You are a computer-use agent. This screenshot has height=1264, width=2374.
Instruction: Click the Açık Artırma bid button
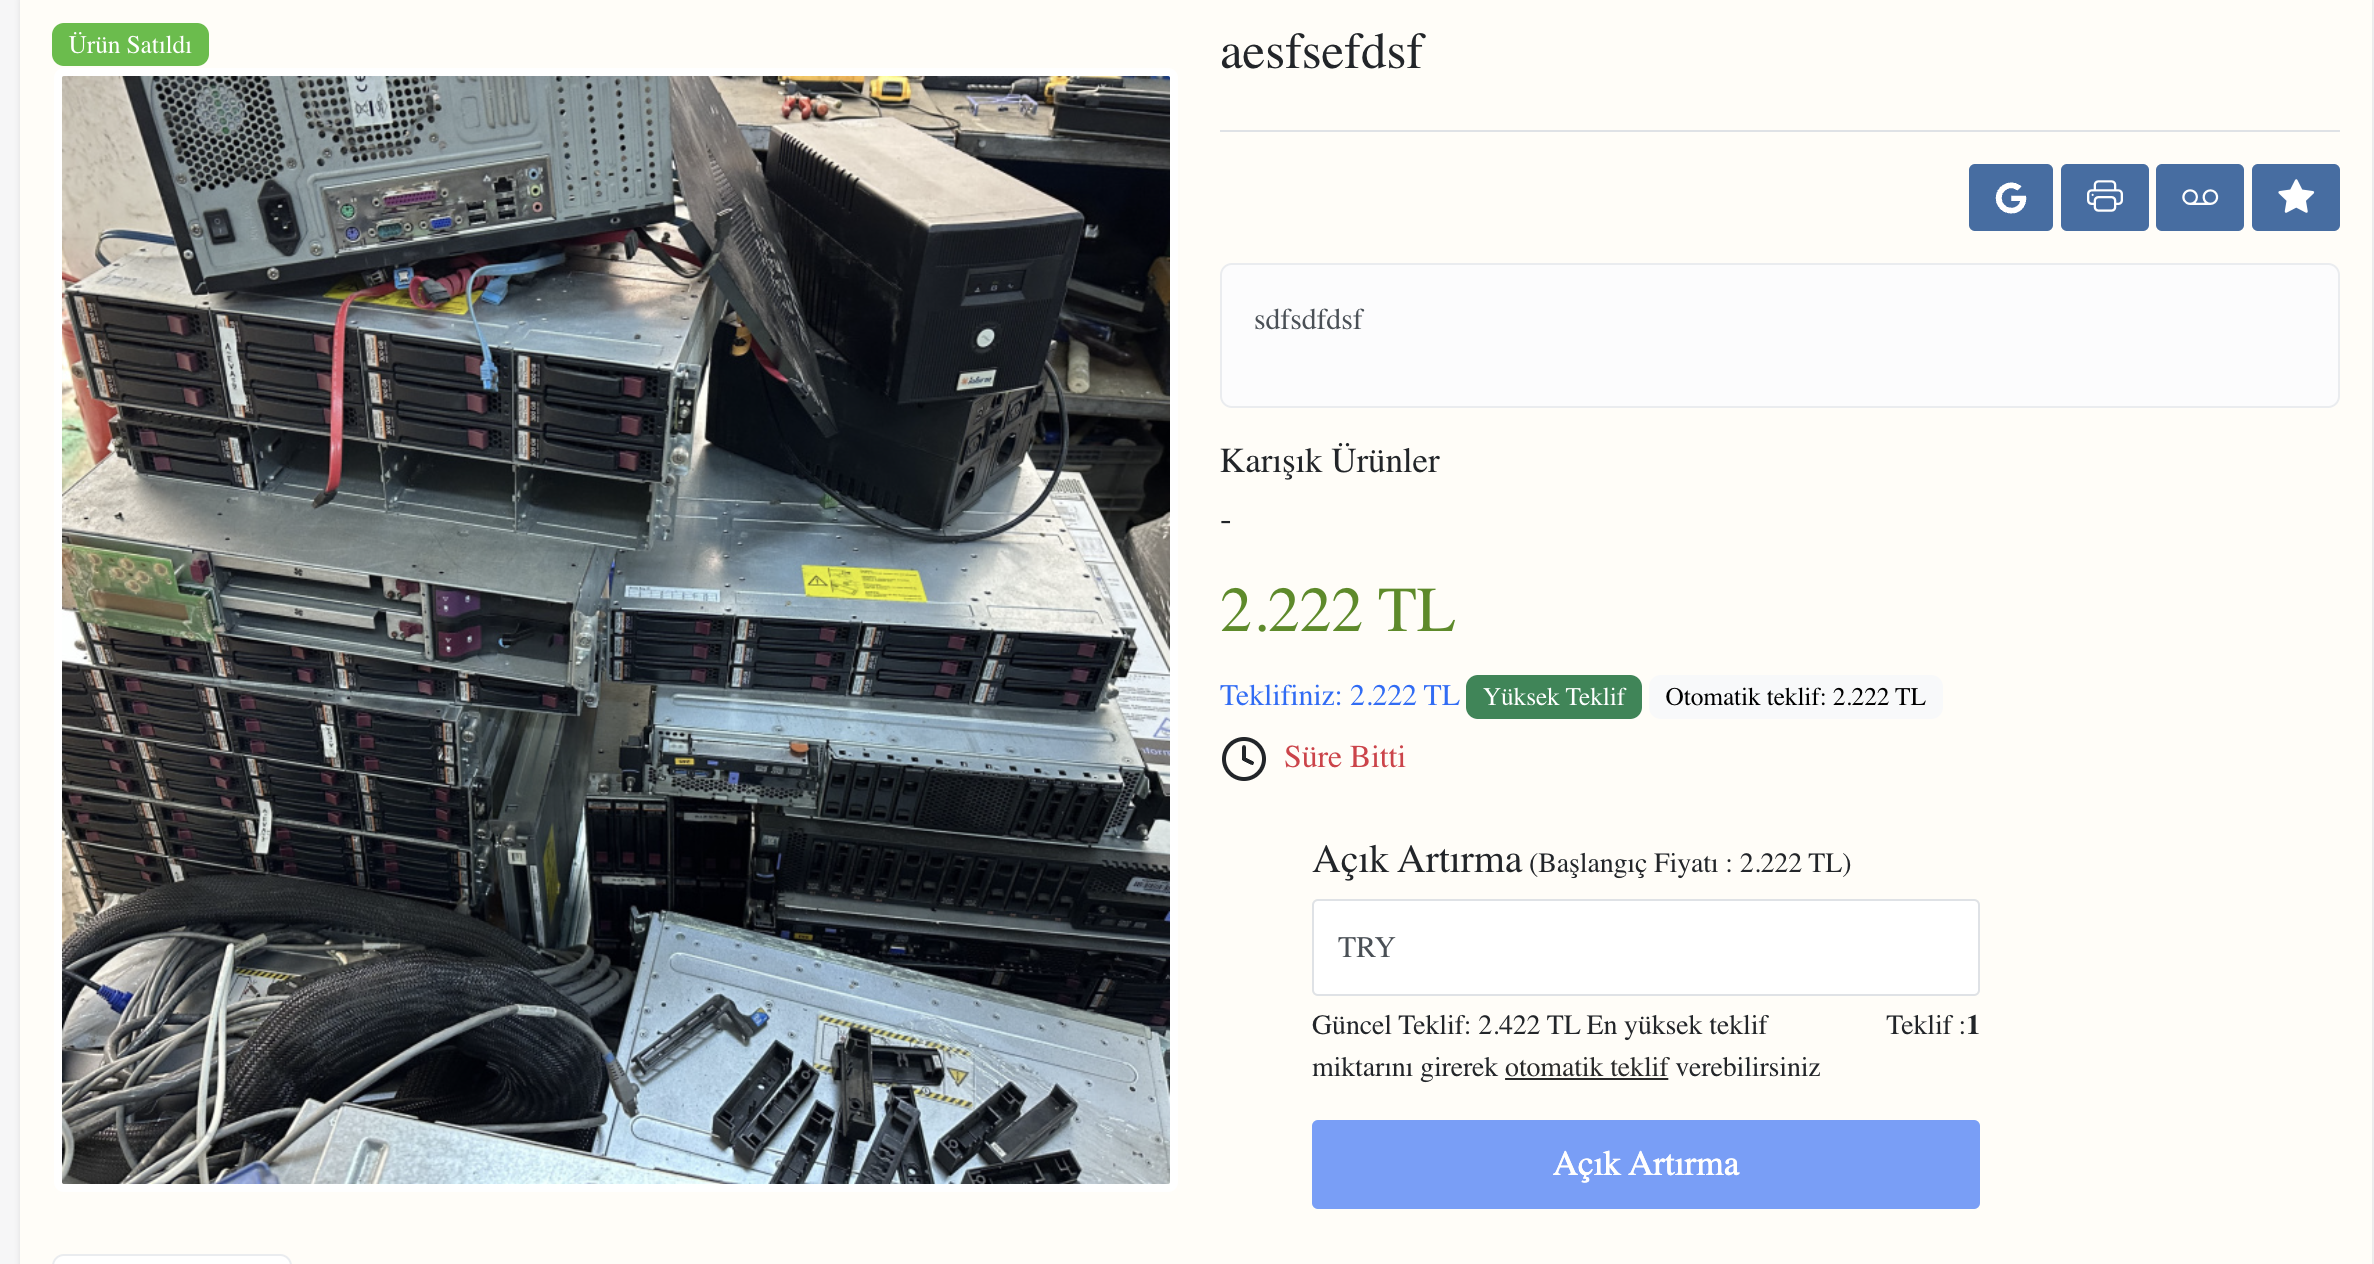tap(1645, 1164)
